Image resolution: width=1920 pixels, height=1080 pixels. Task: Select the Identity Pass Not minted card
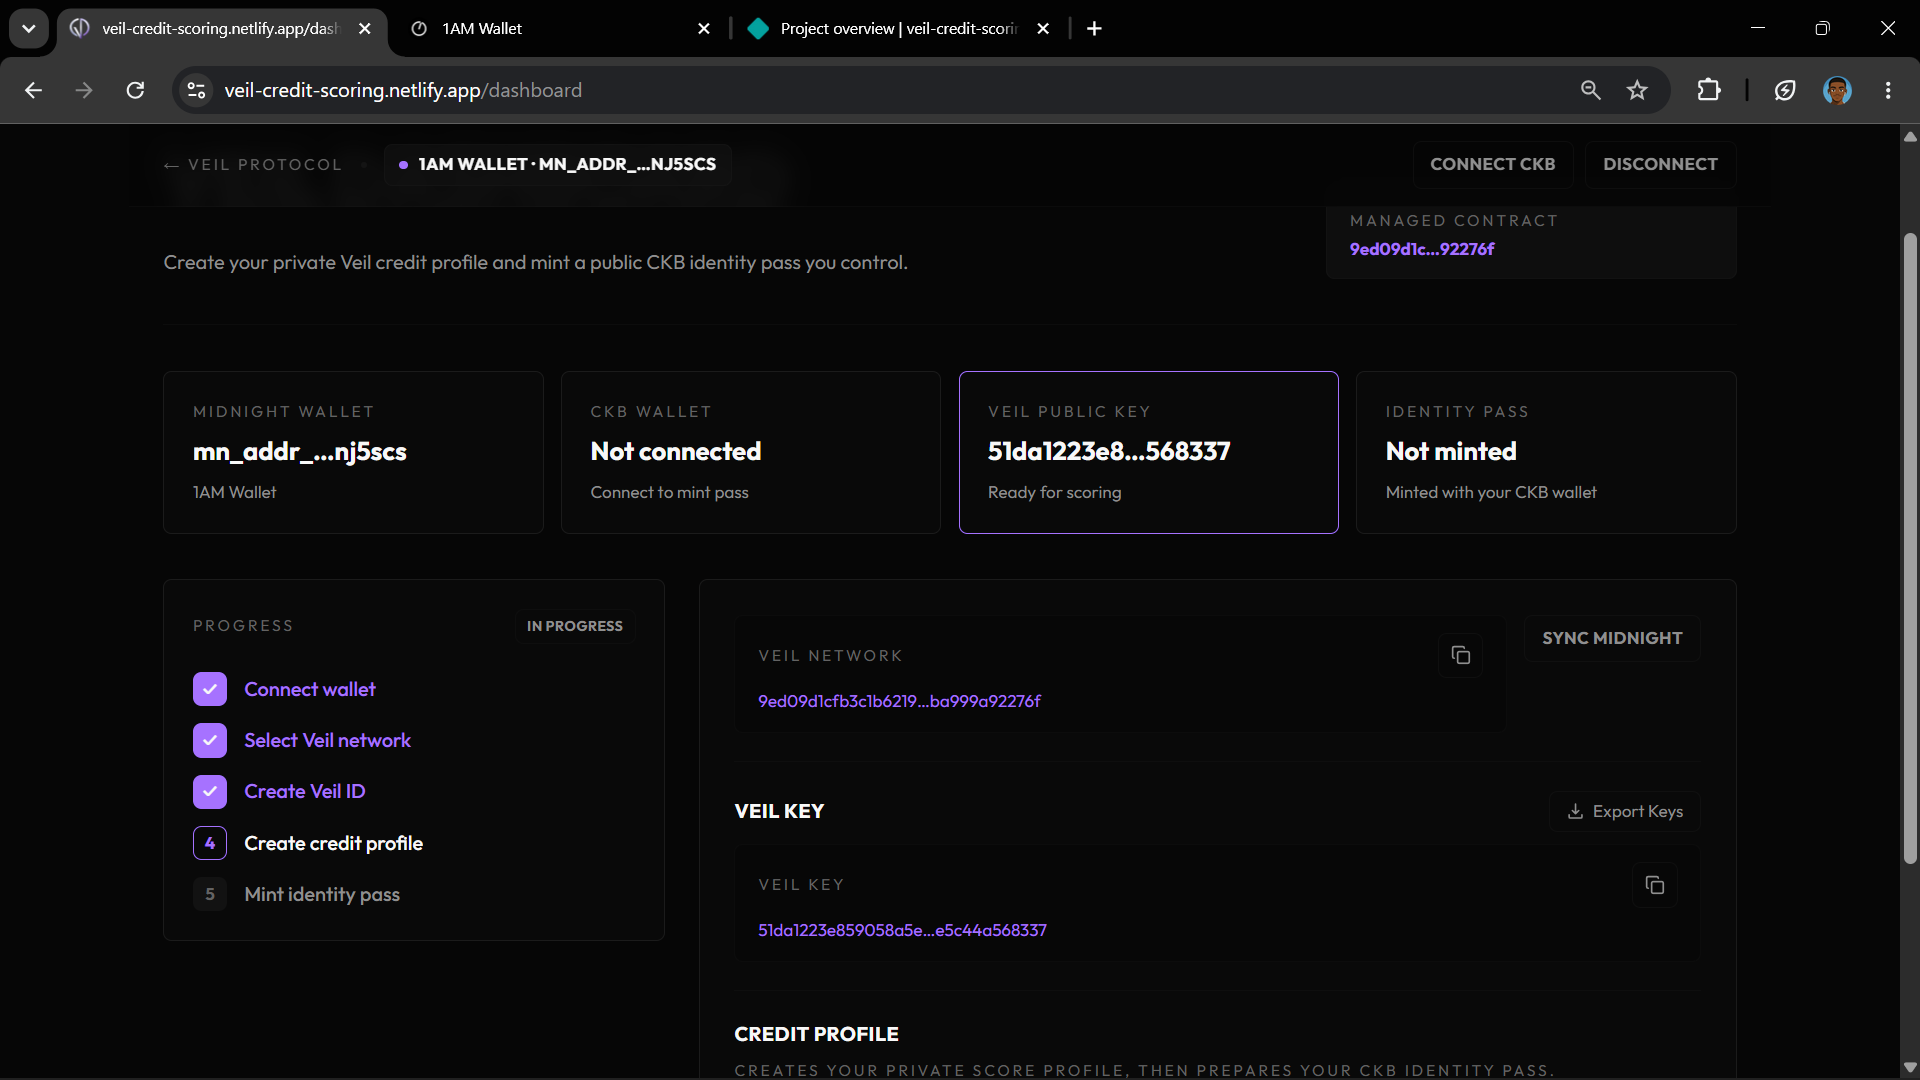(x=1546, y=452)
